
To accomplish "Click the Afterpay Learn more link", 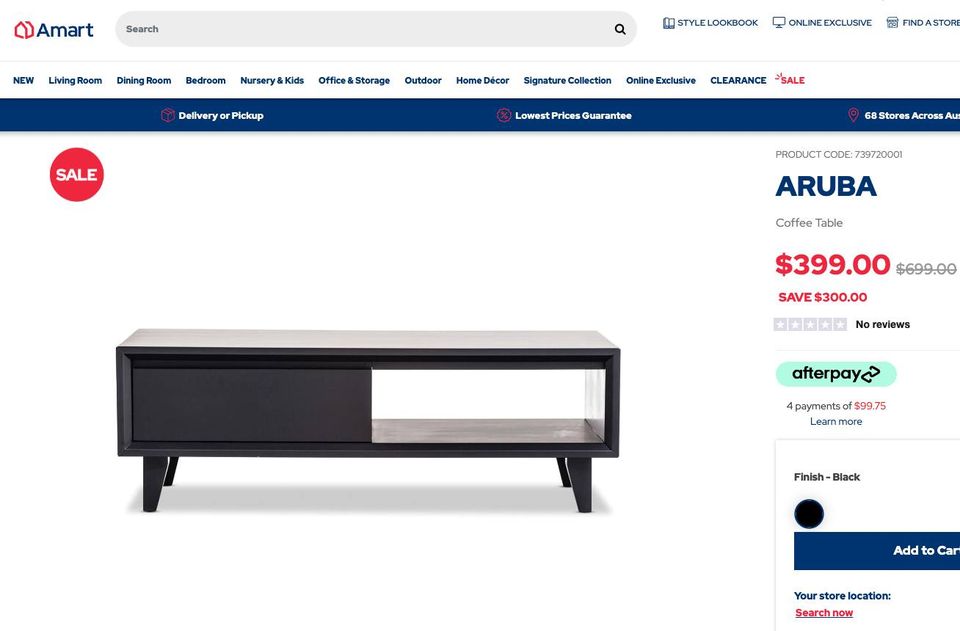I will click(x=836, y=422).
